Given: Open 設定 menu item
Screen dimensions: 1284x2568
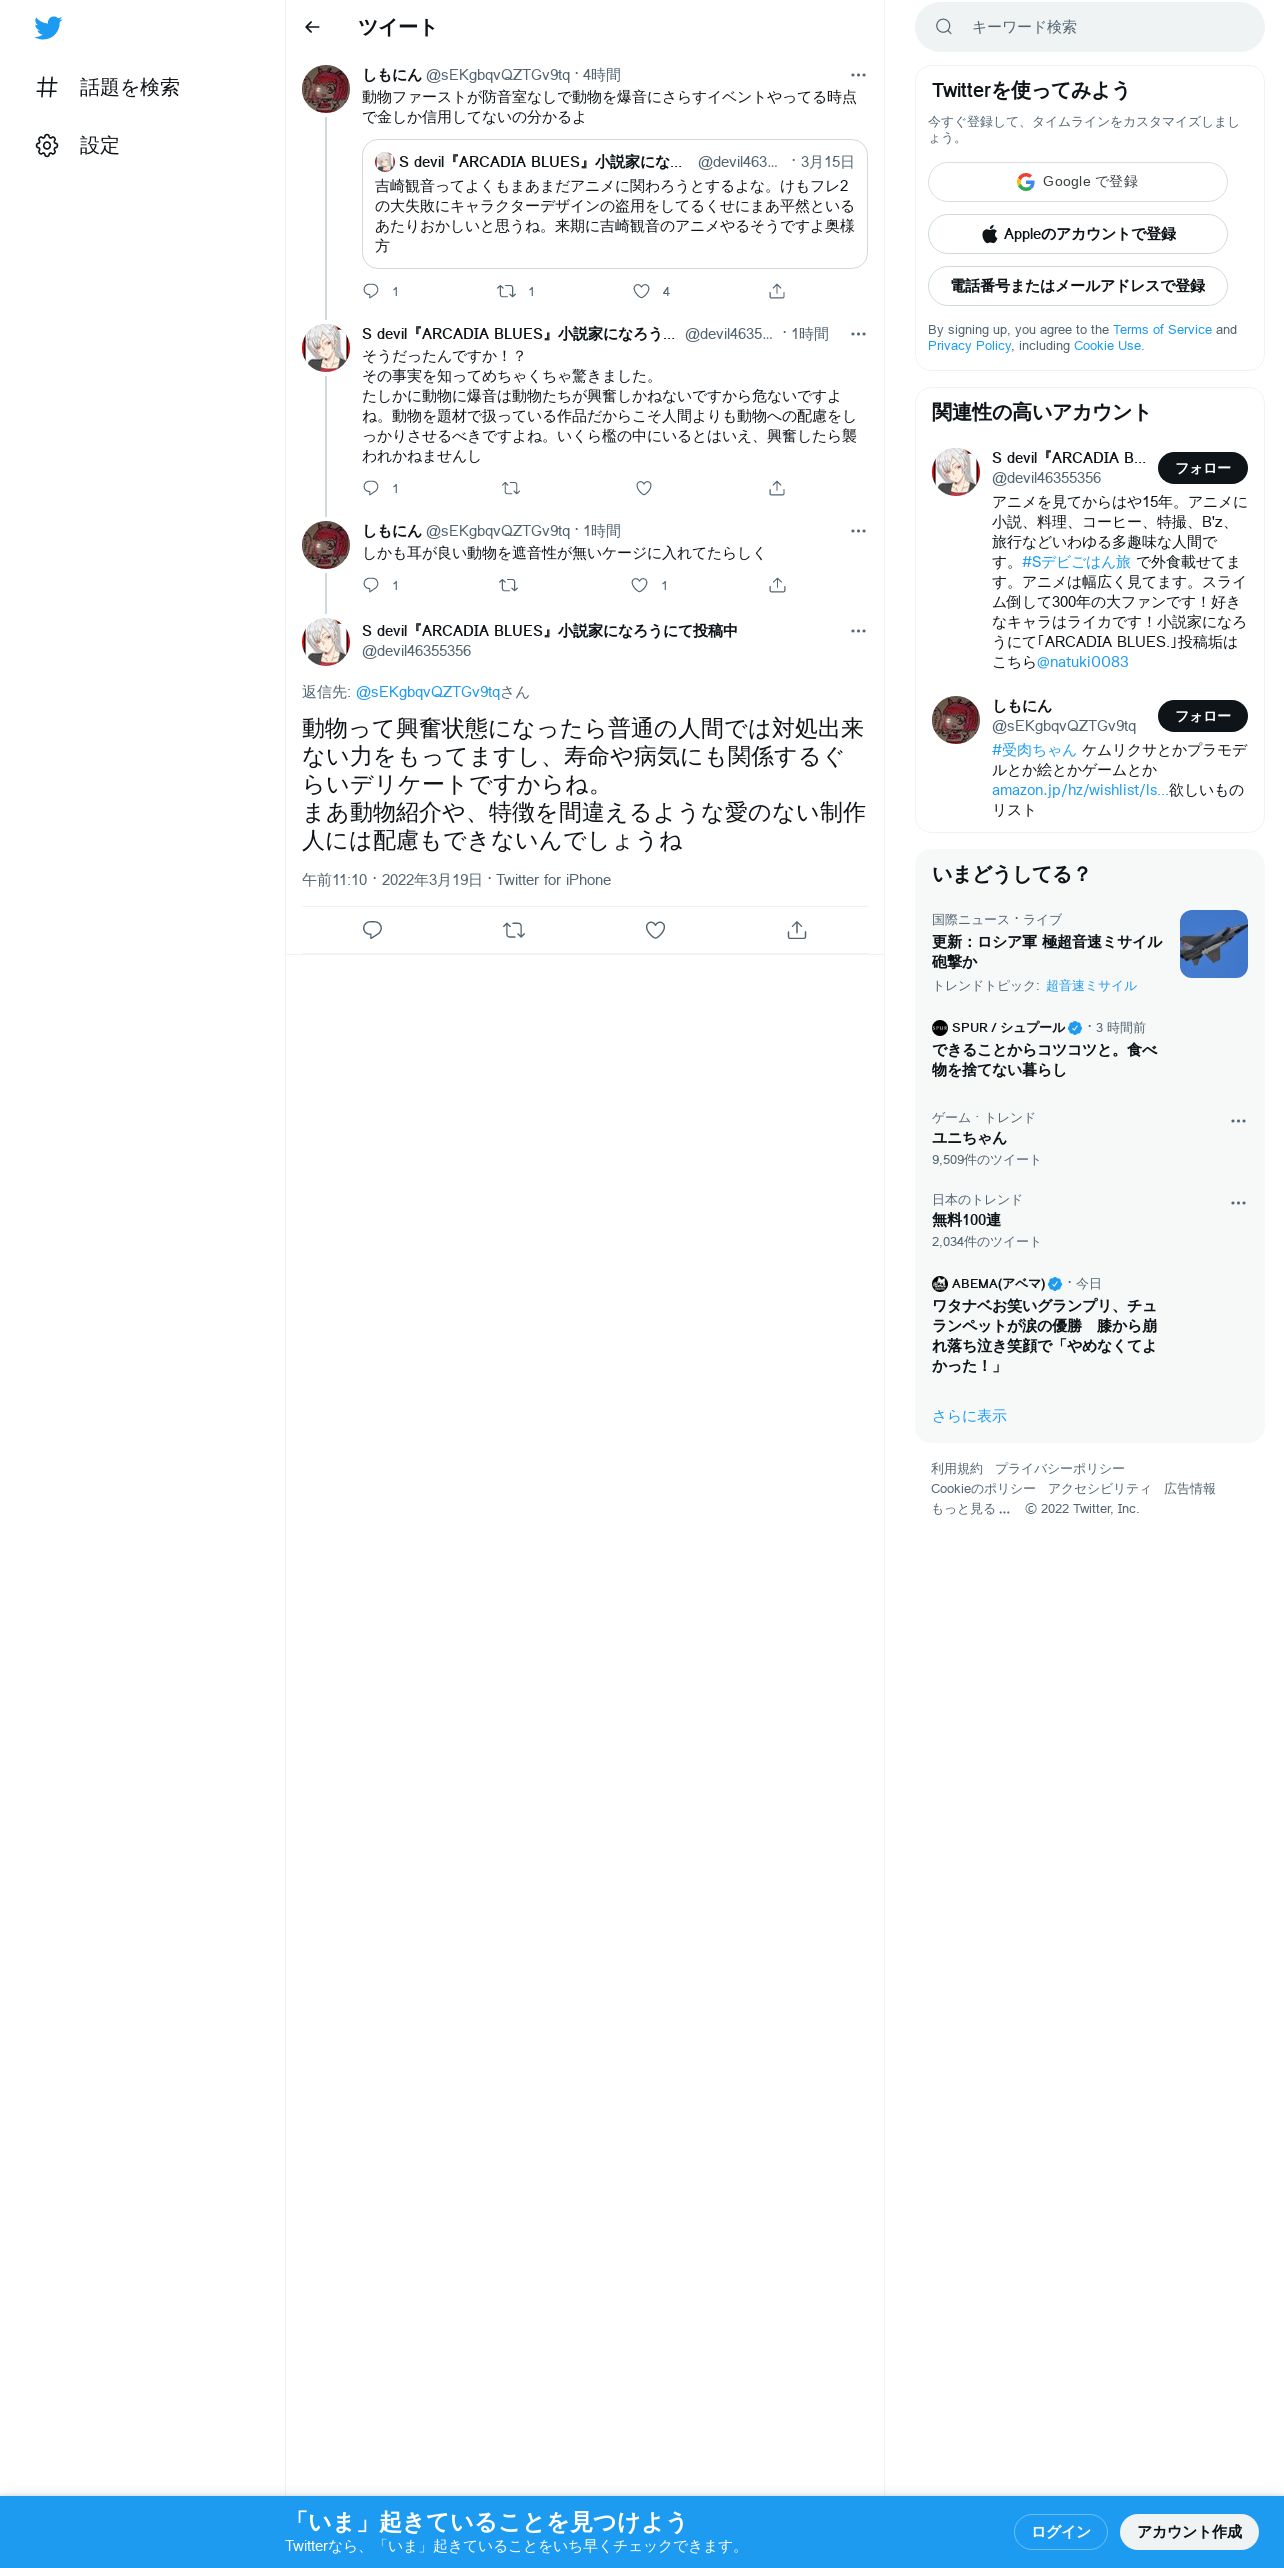Looking at the screenshot, I should (99, 145).
